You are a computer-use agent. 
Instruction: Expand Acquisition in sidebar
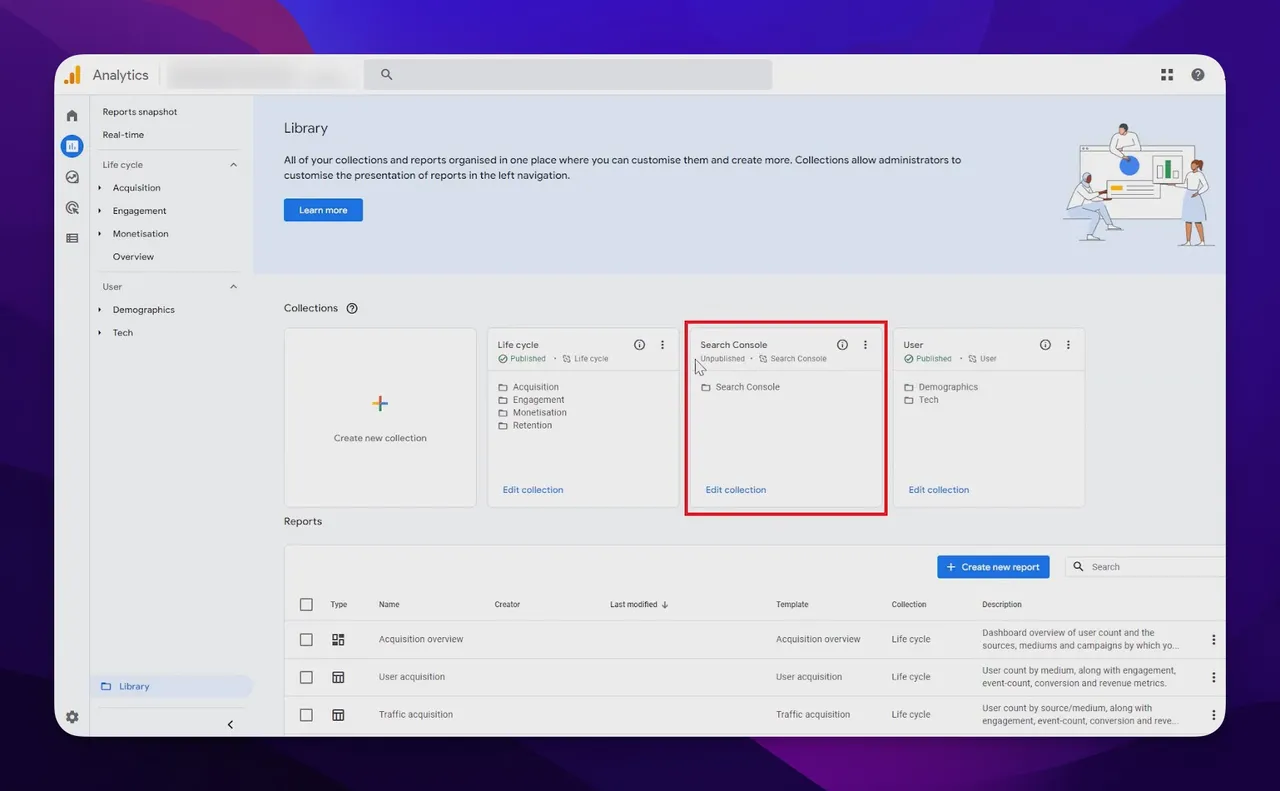click(100, 188)
